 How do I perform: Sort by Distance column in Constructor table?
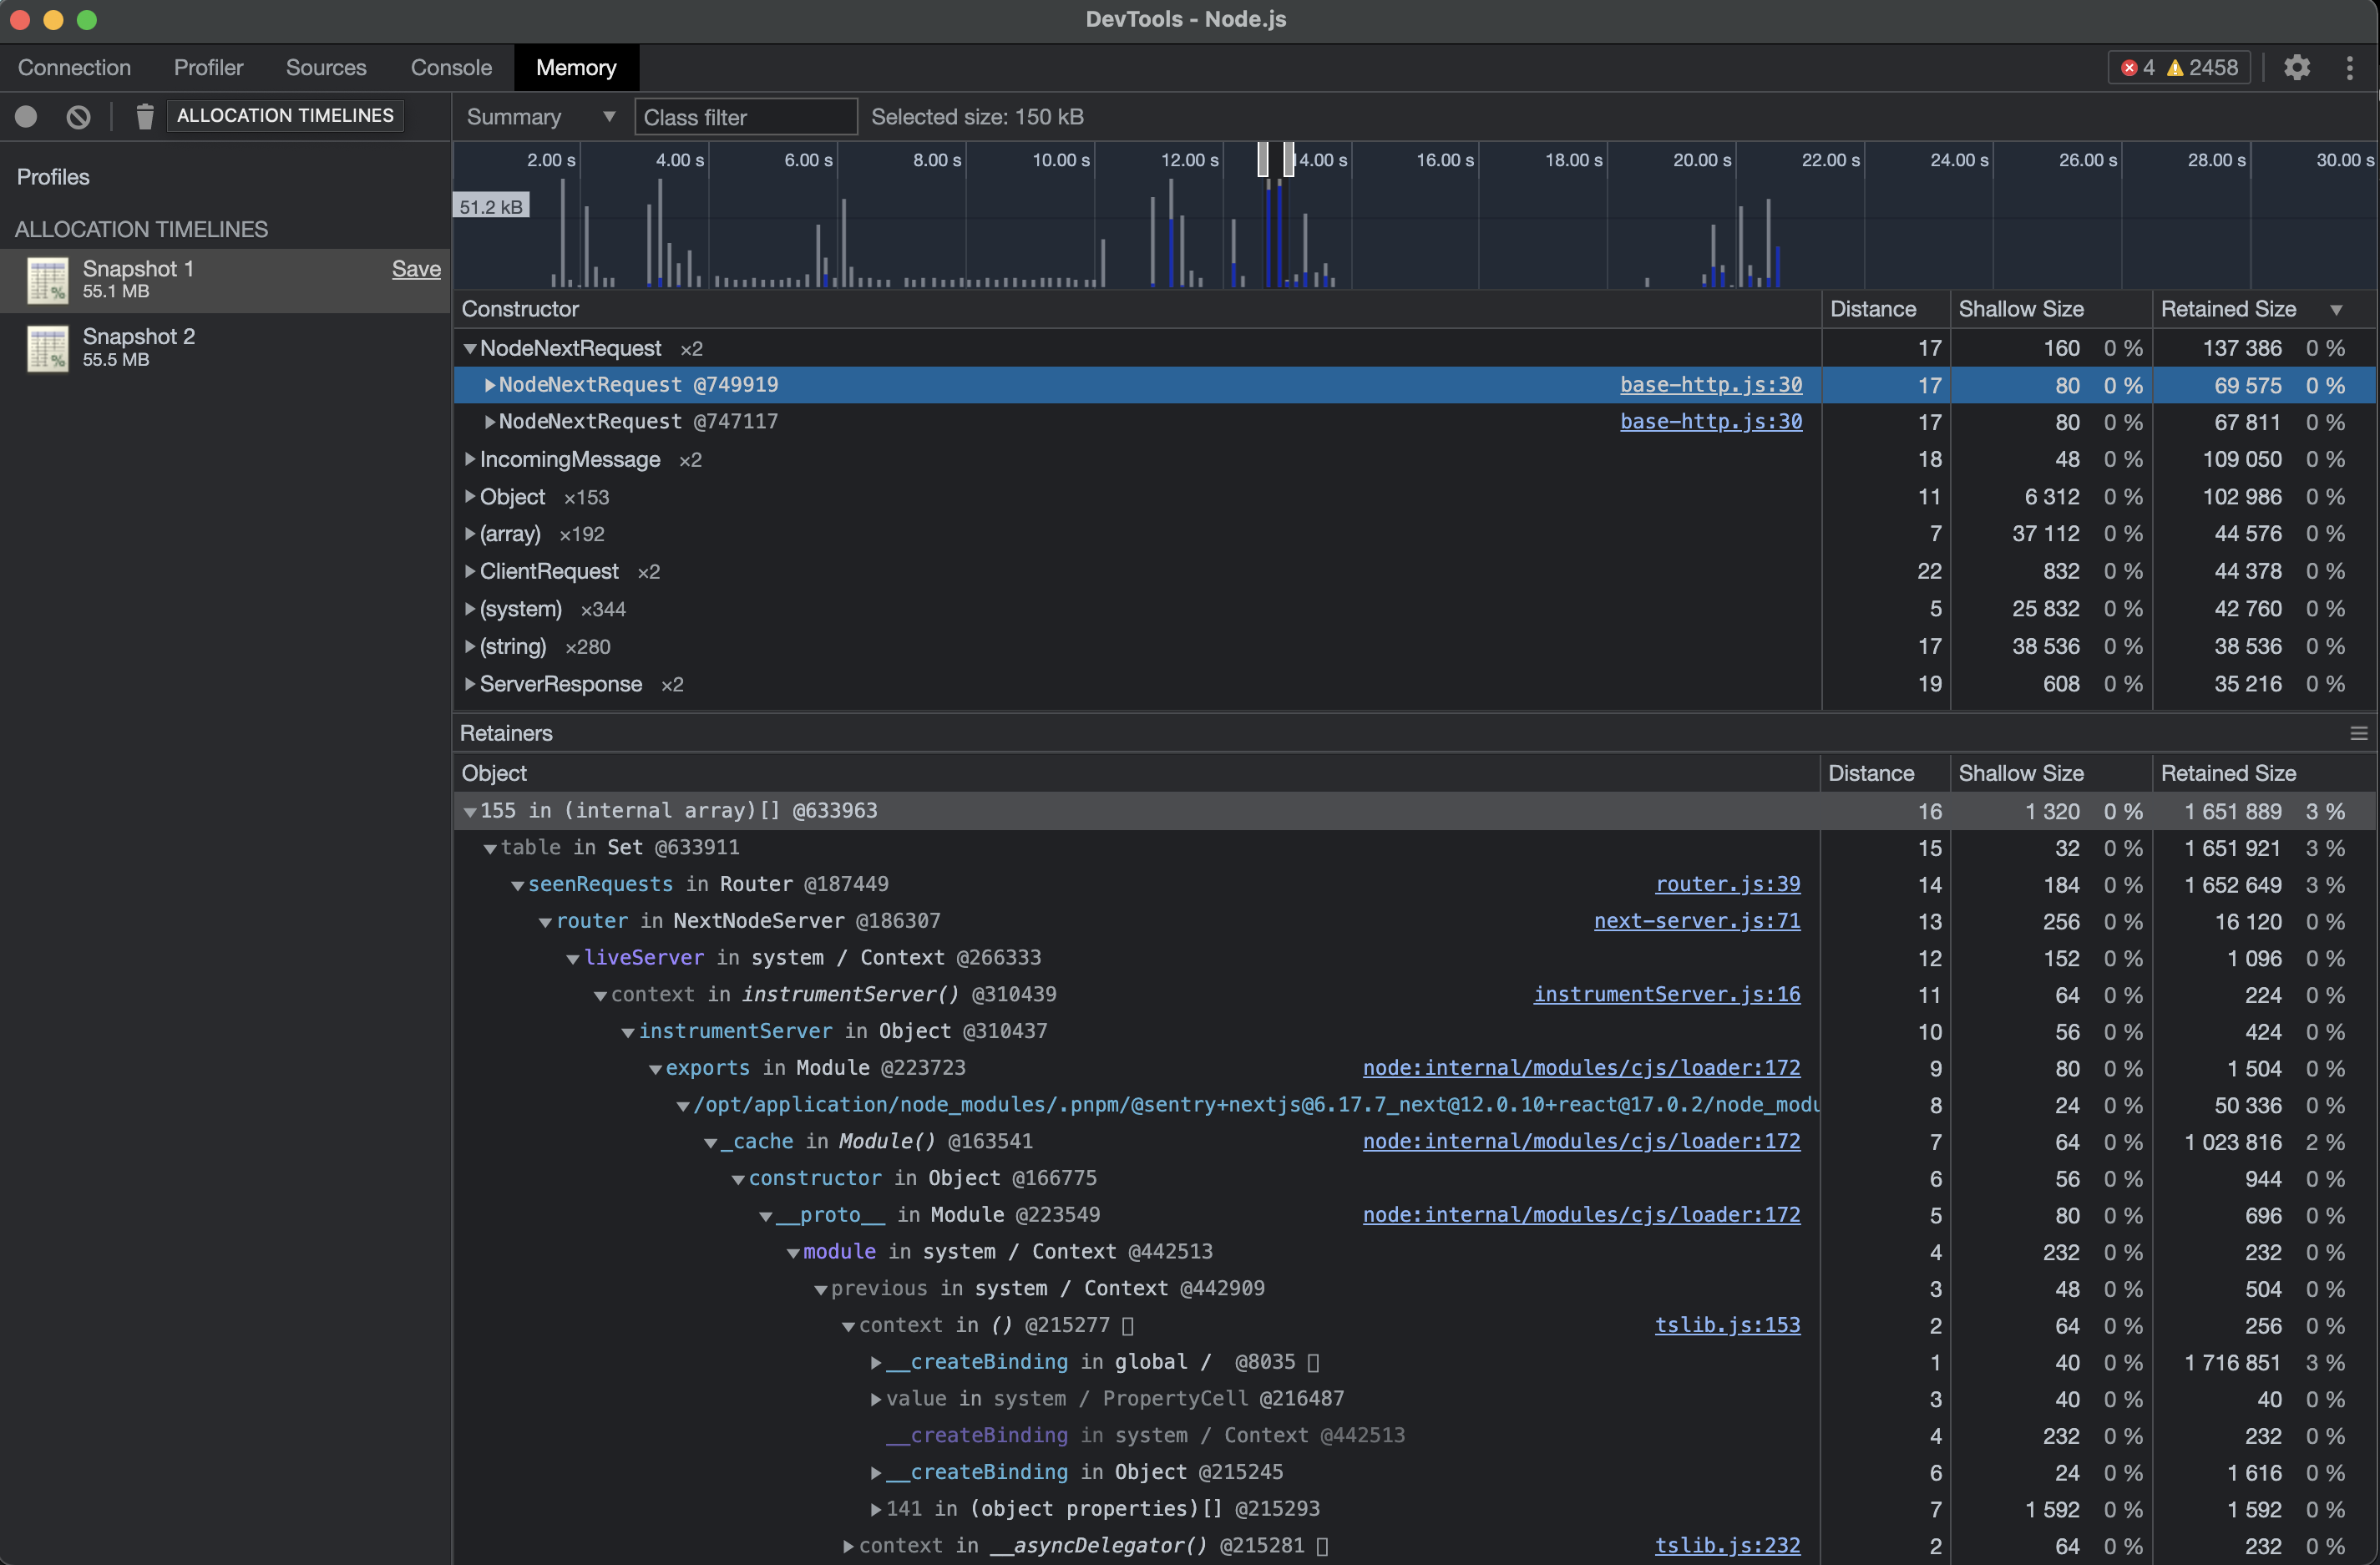coord(1886,310)
